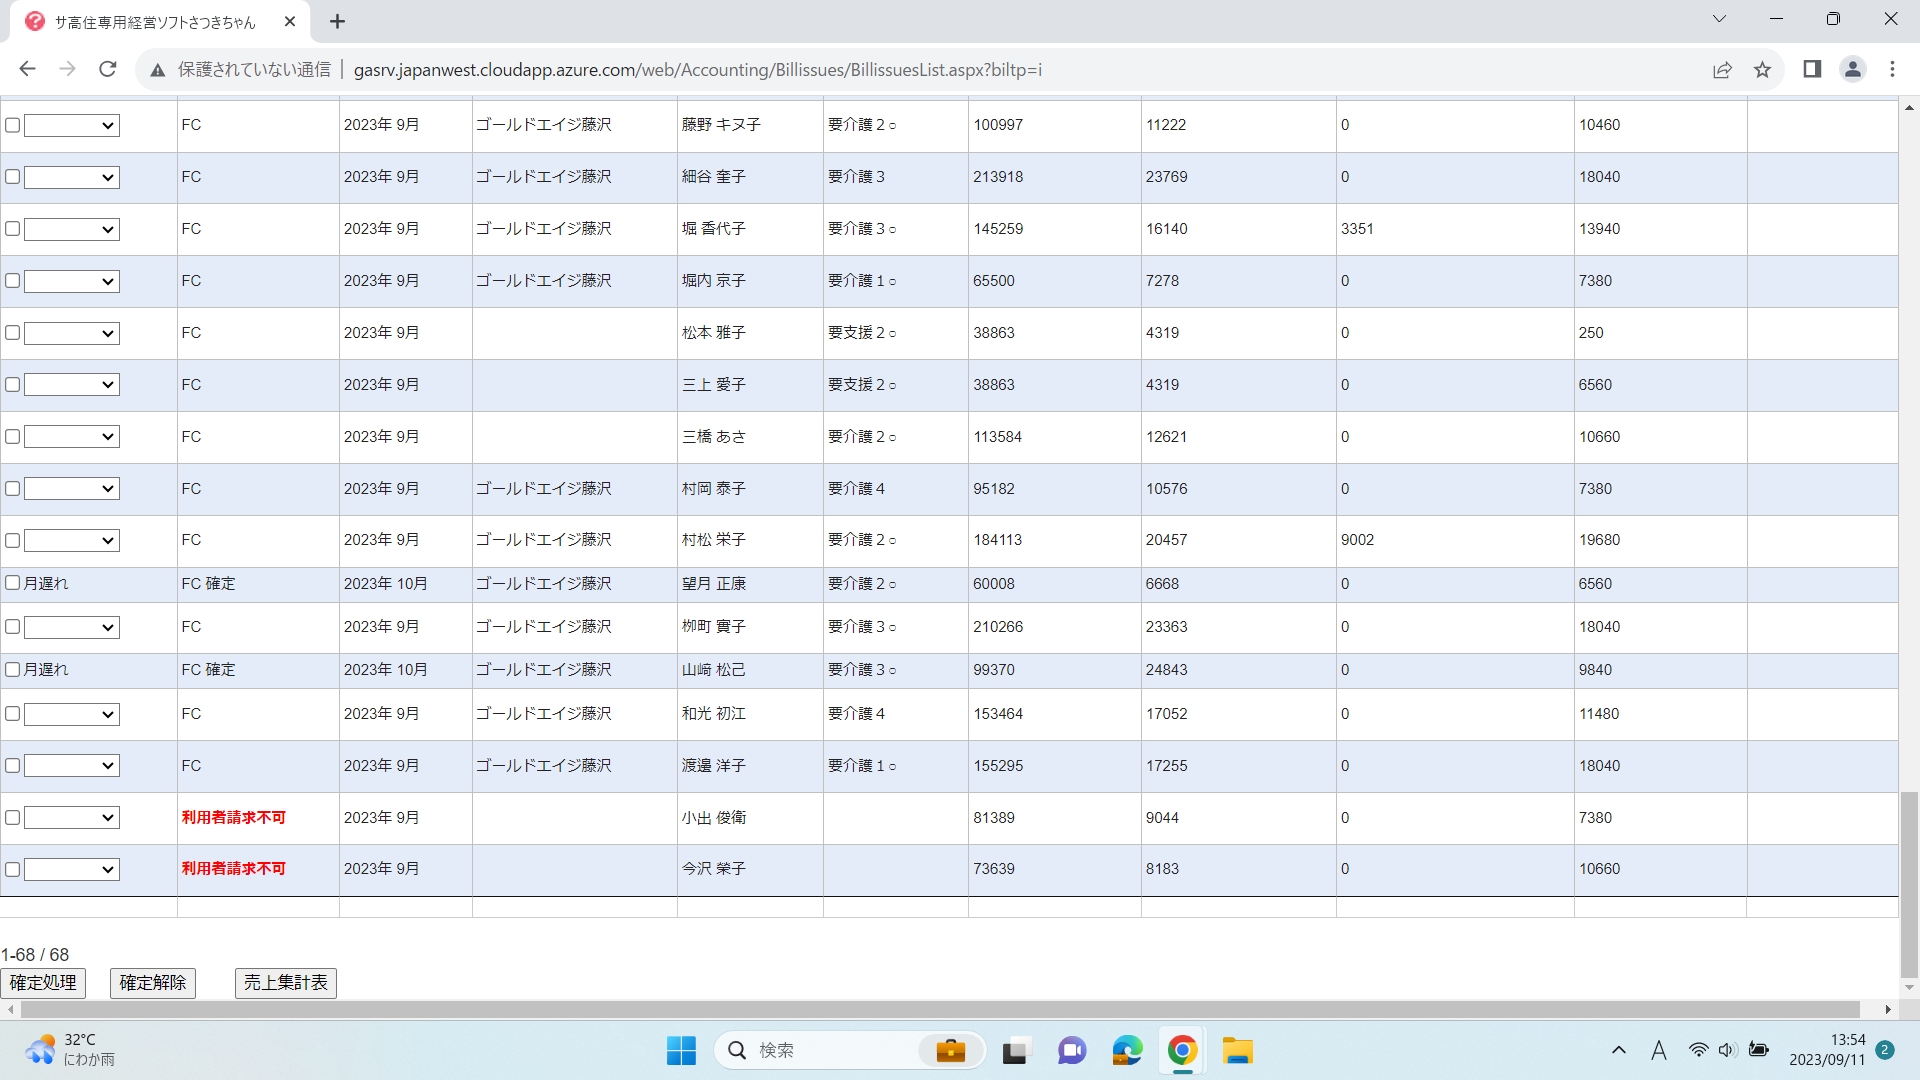Switch to サ高住専用経営ソフトさつきちゃん tab
Viewport: 1920px width, 1080px height.
pyautogui.click(x=155, y=22)
